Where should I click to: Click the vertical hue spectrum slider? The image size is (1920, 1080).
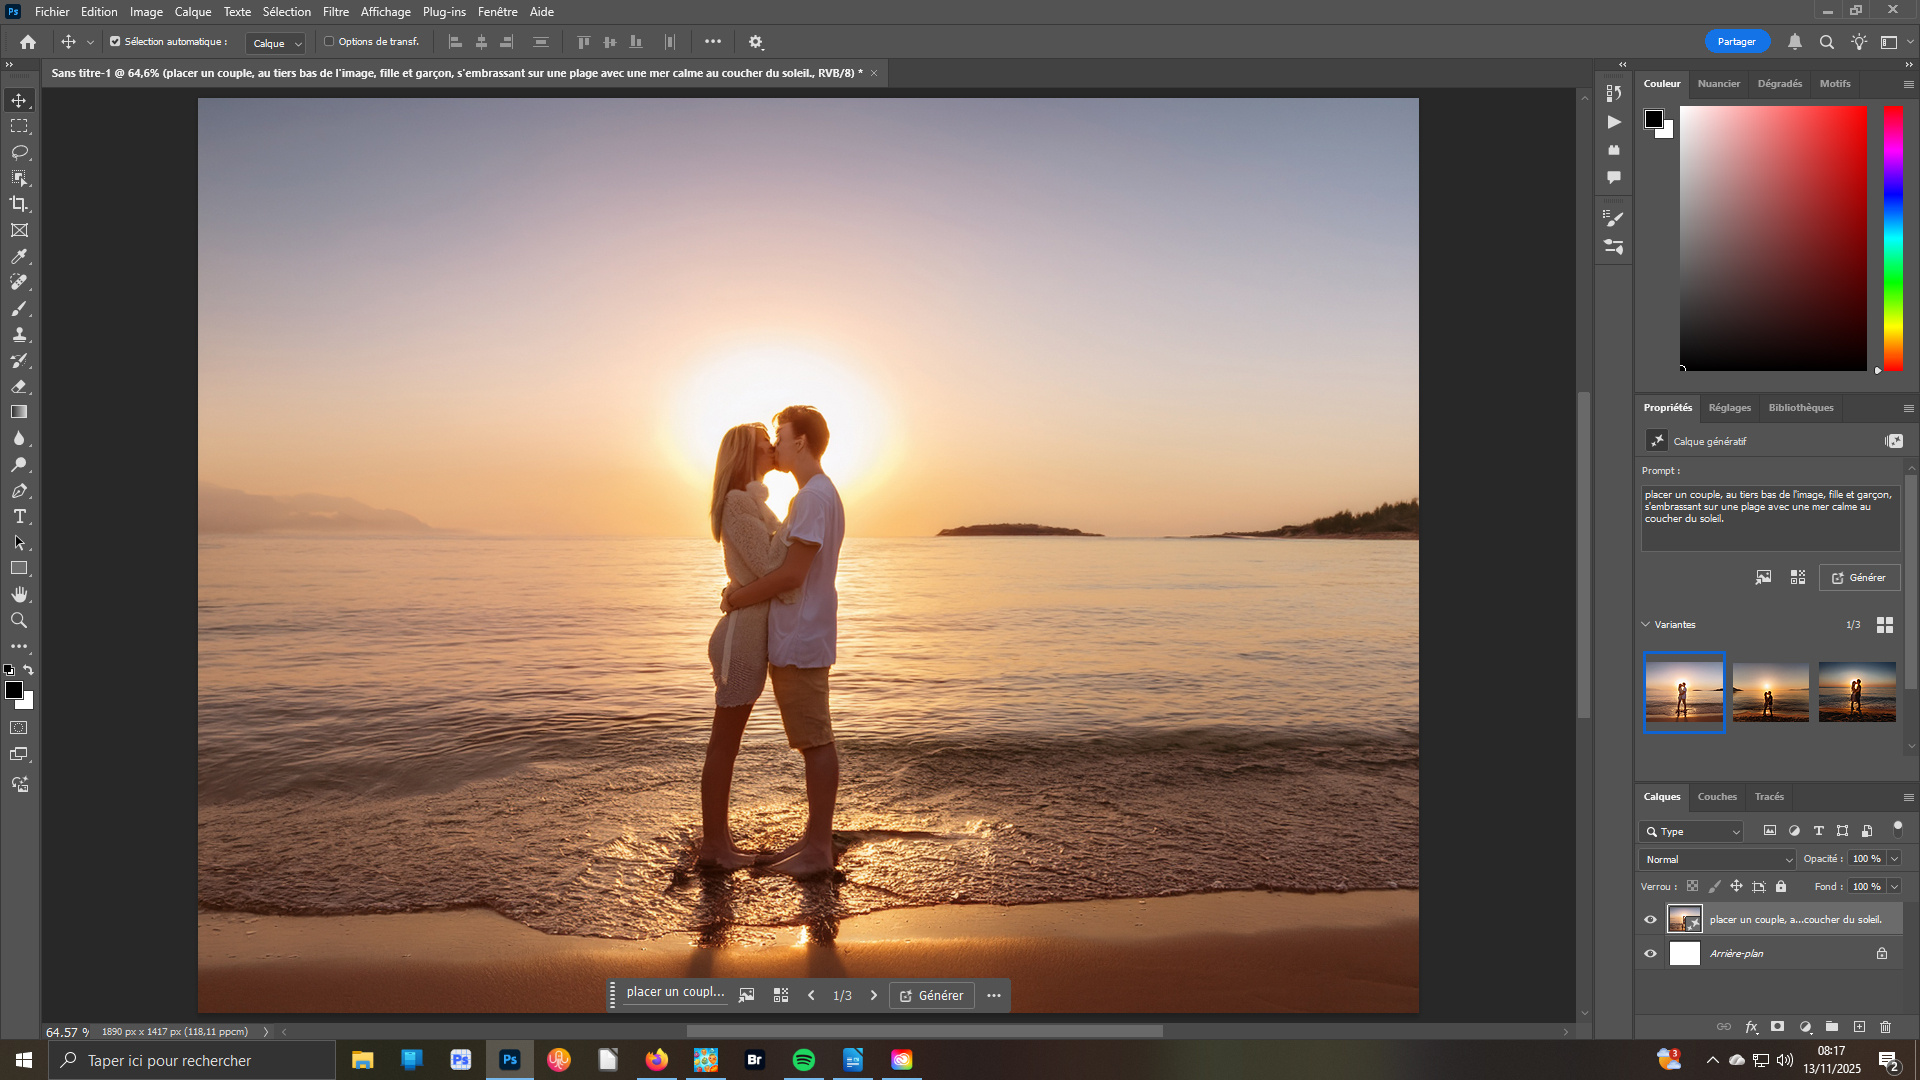click(x=1893, y=238)
